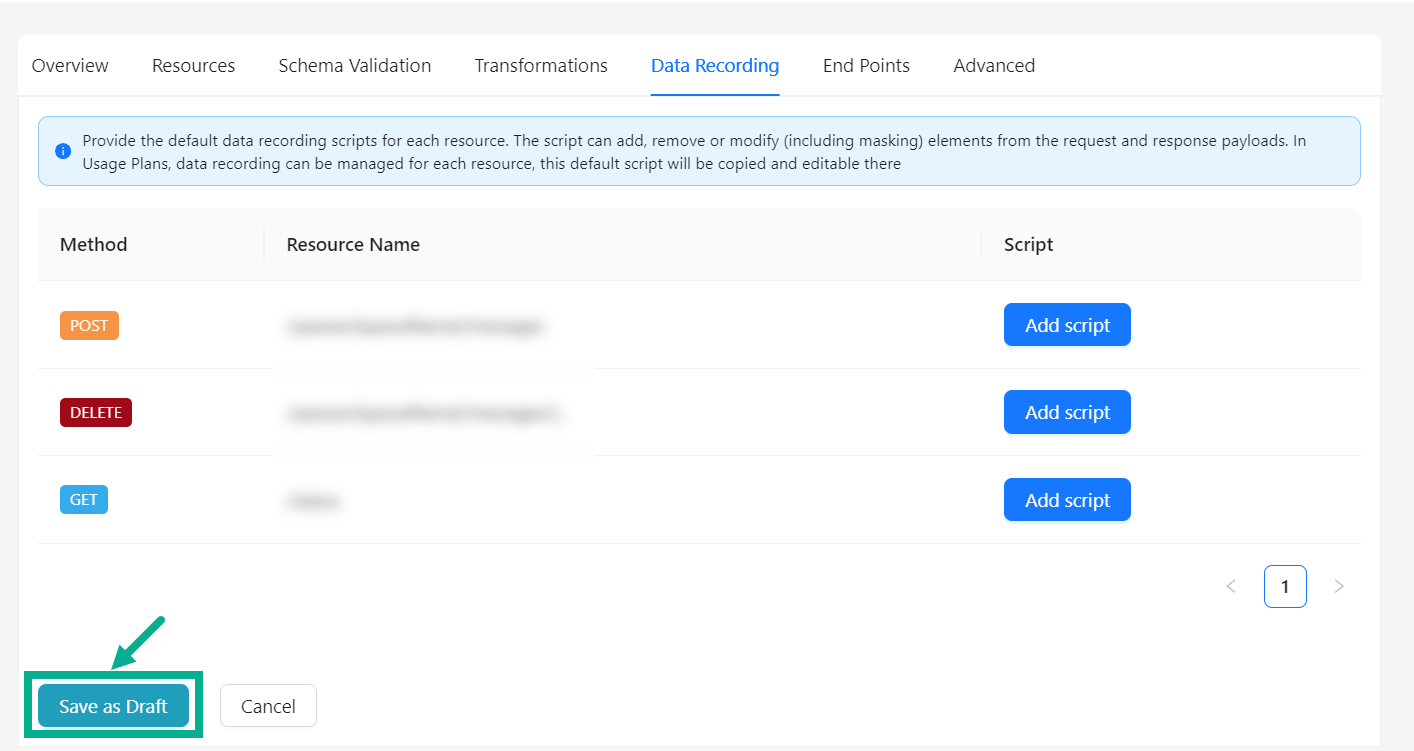Image resolution: width=1414 pixels, height=751 pixels.
Task: Click the orange POST method badge
Action: 89,325
